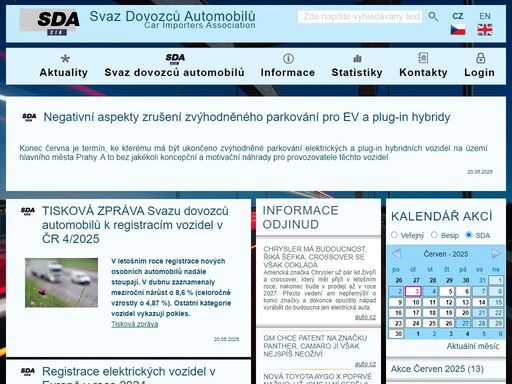Select calendar day 30 in last row
This screenshot has height=384, width=512.
point(397,334)
